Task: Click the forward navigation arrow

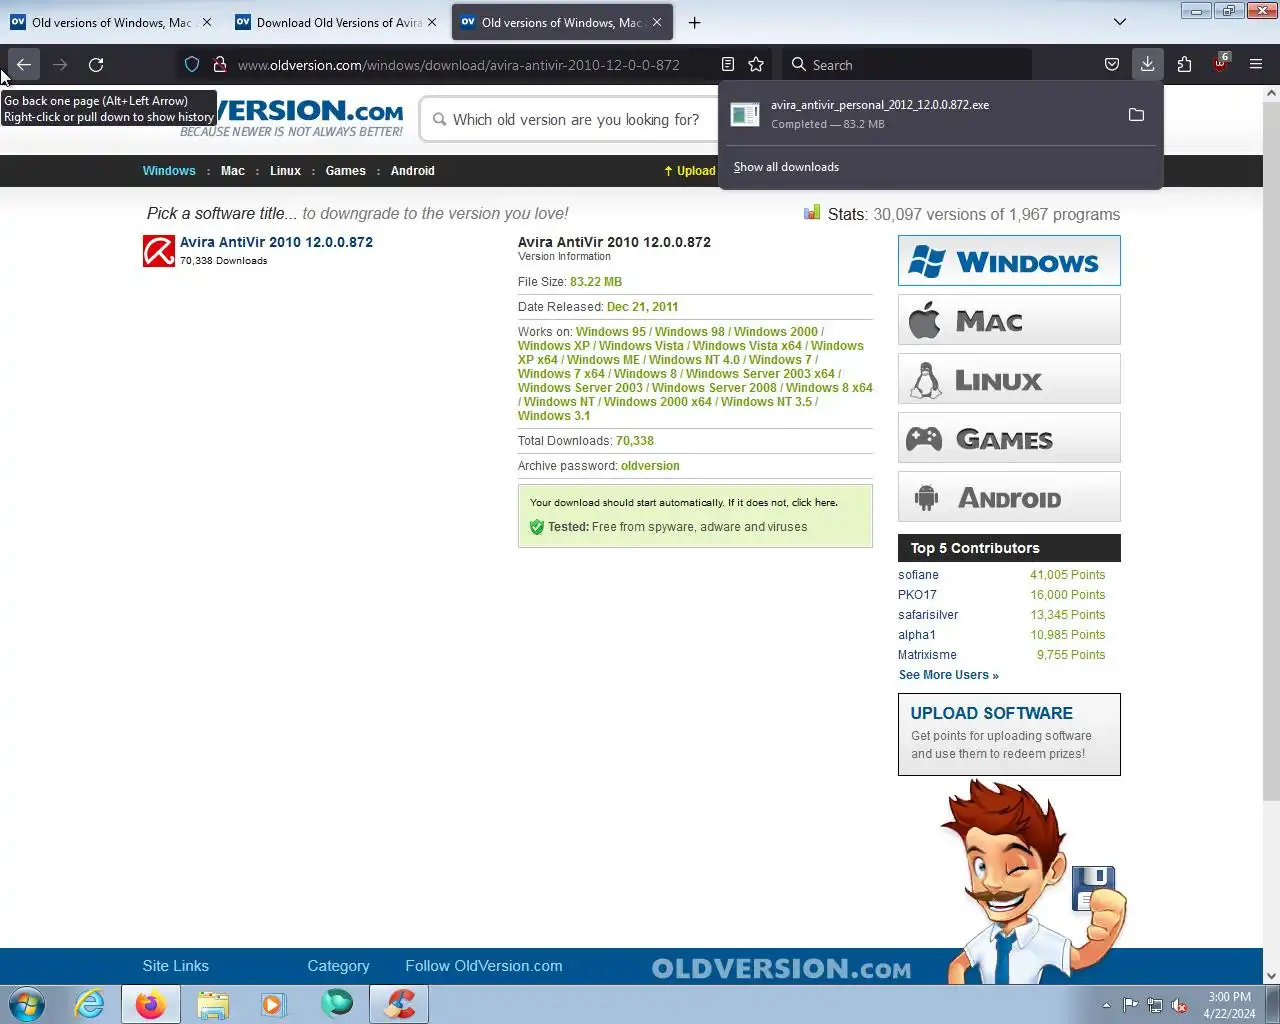Action: (x=60, y=65)
